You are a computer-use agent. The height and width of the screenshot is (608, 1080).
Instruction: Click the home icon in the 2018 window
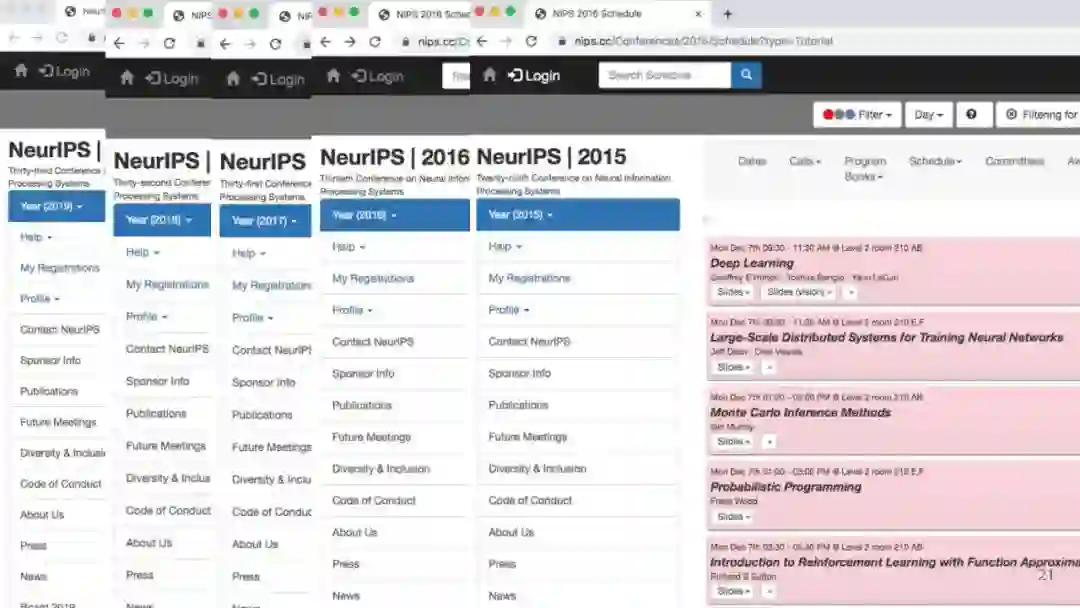pos(127,78)
